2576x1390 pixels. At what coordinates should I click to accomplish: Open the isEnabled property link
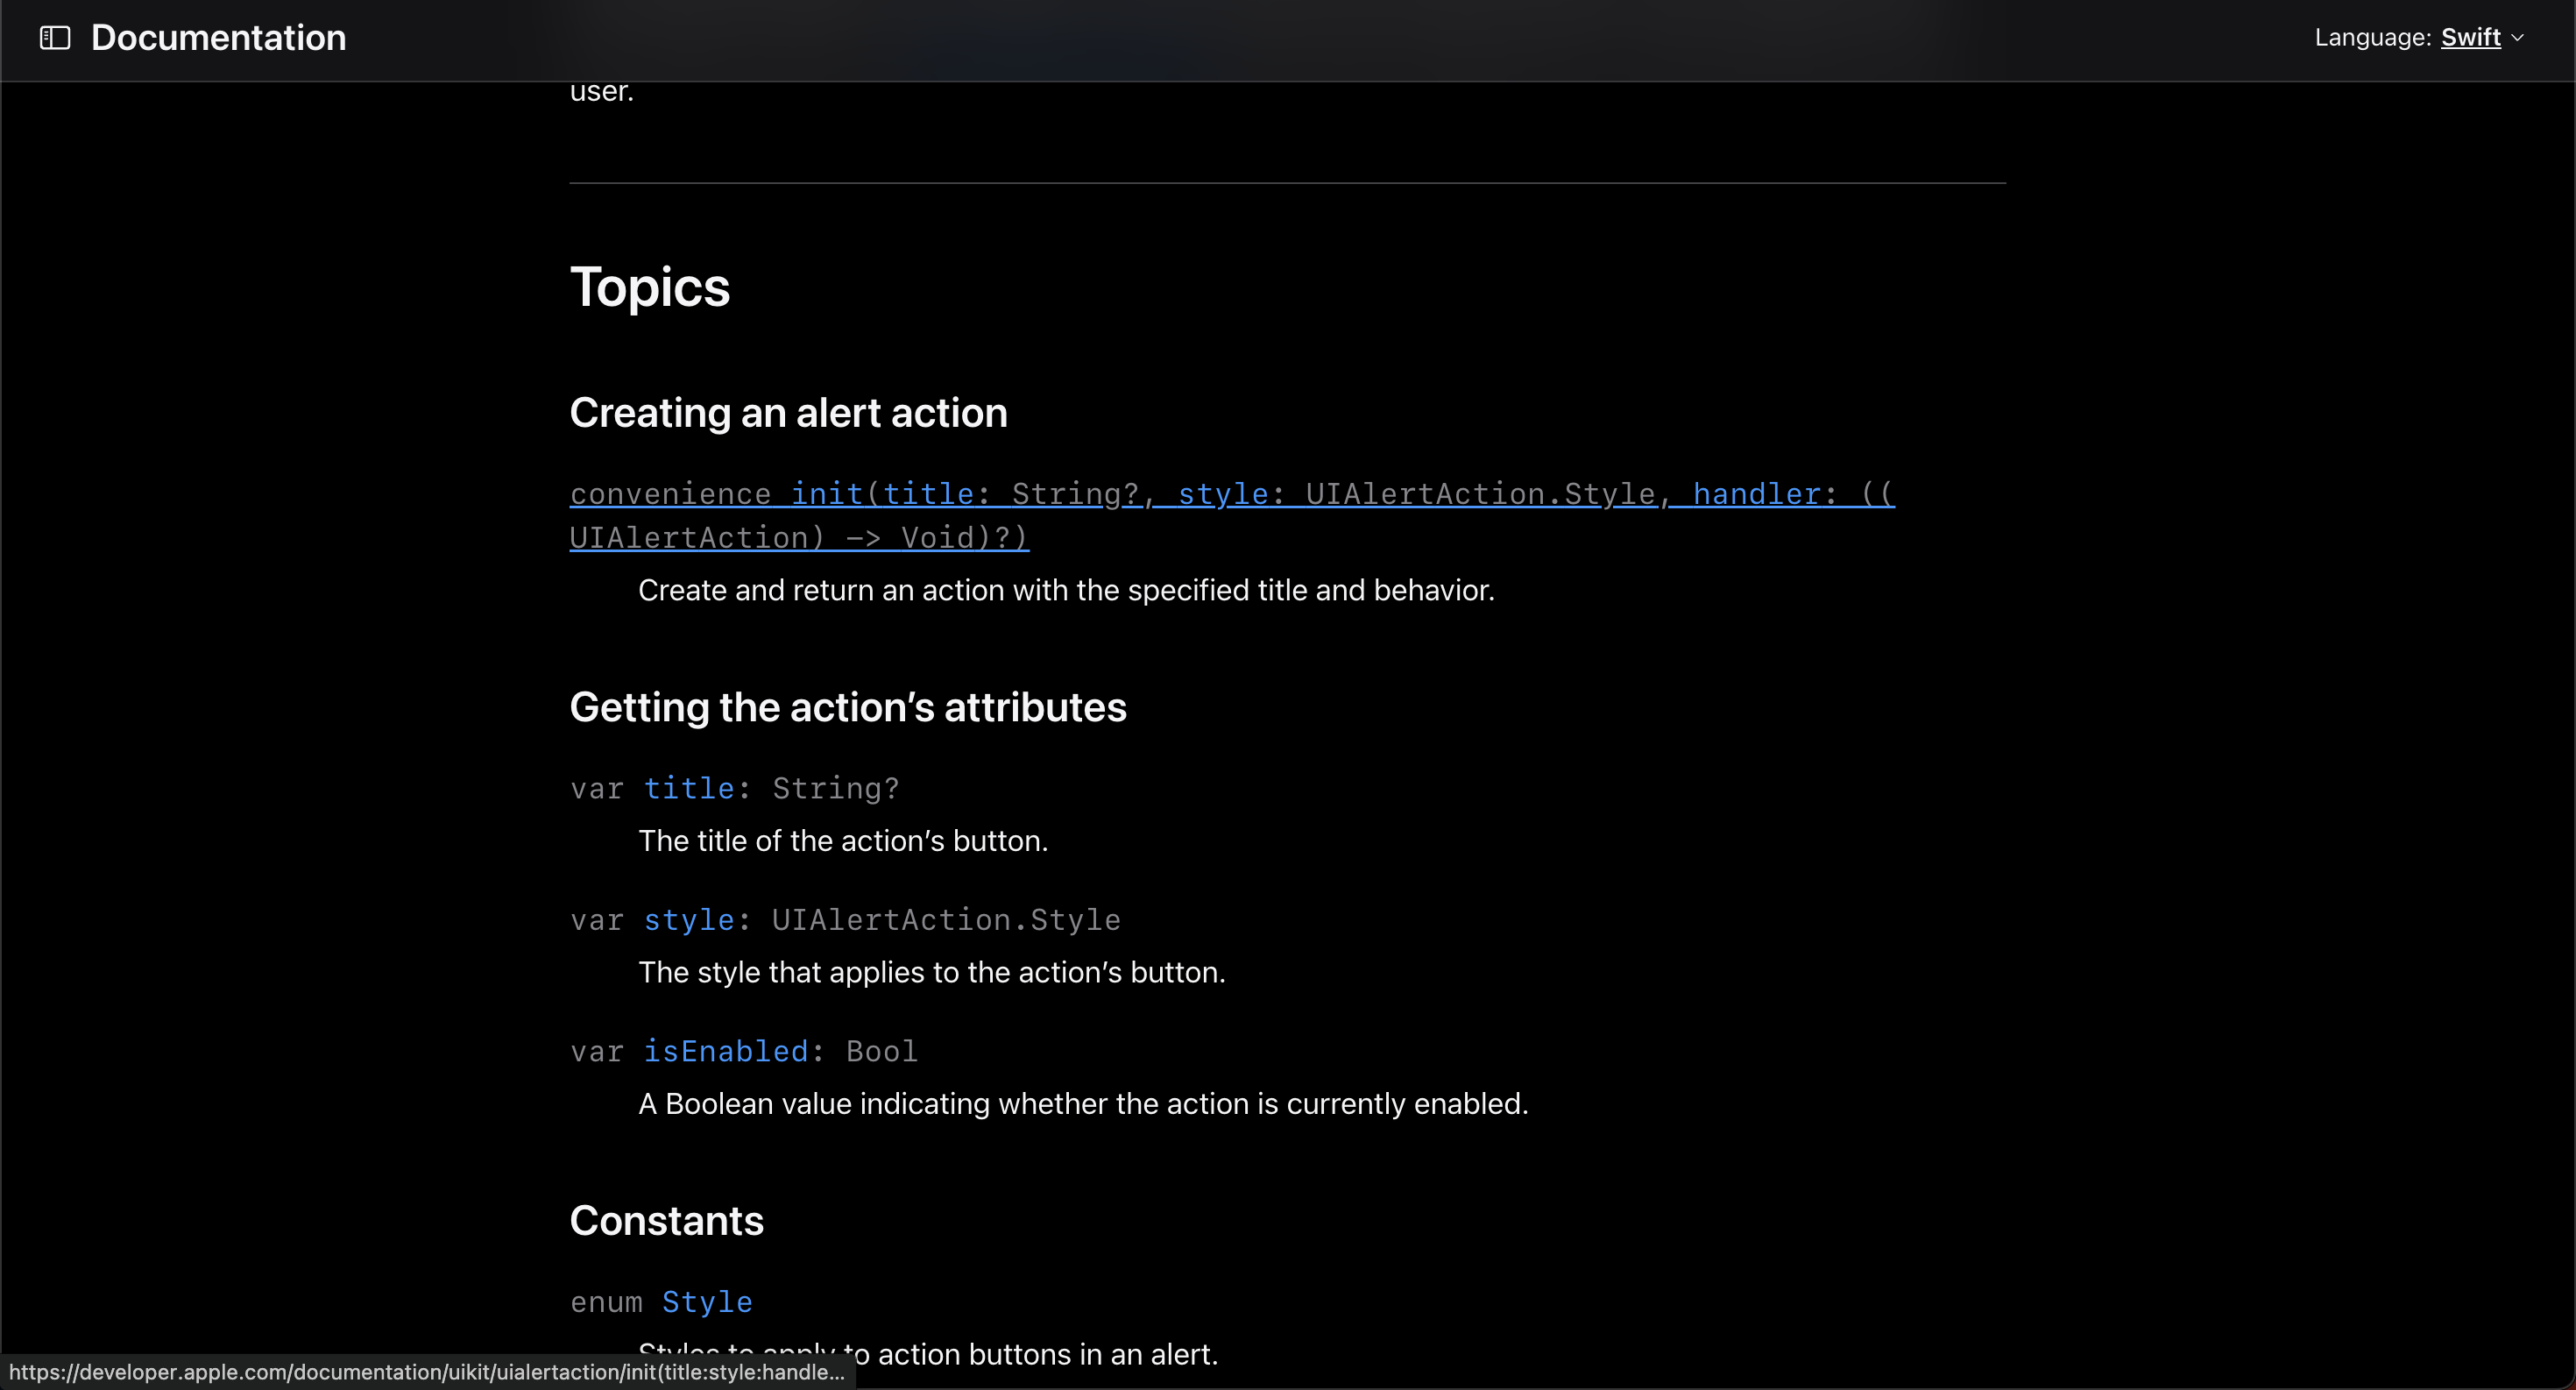[725, 1052]
